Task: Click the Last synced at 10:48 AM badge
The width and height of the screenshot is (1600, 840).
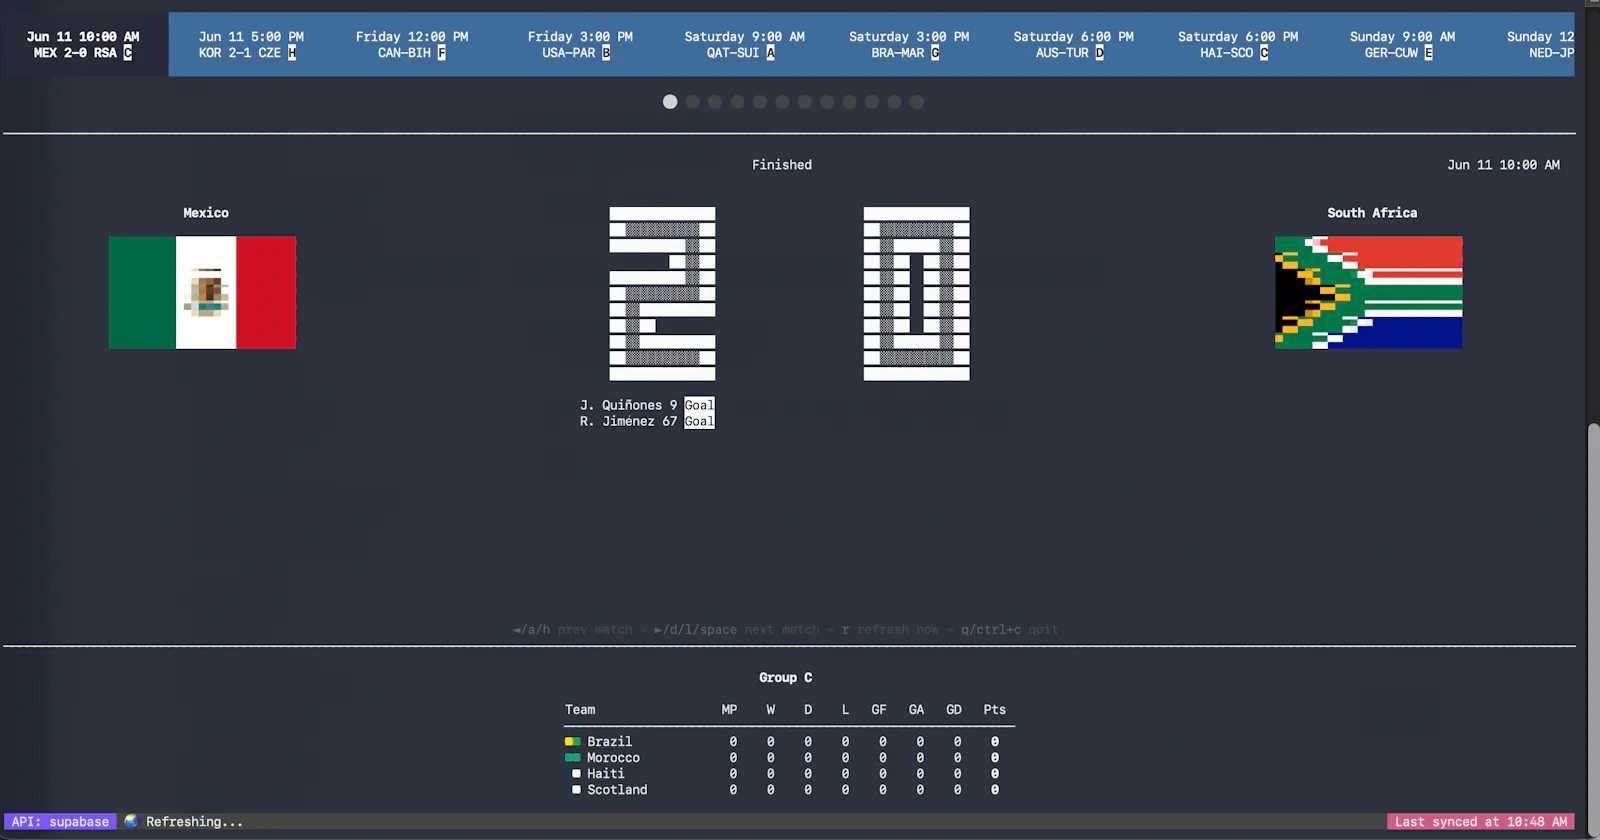Action: coord(1481,822)
